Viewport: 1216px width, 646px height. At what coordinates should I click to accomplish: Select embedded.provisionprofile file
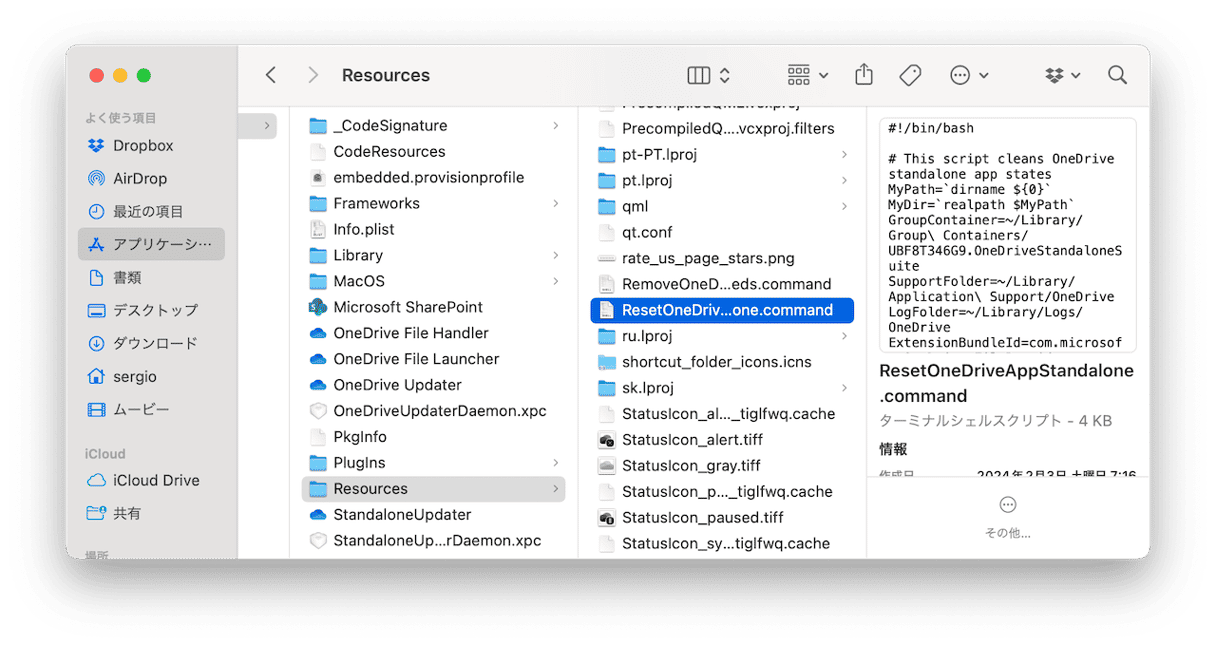[x=433, y=177]
